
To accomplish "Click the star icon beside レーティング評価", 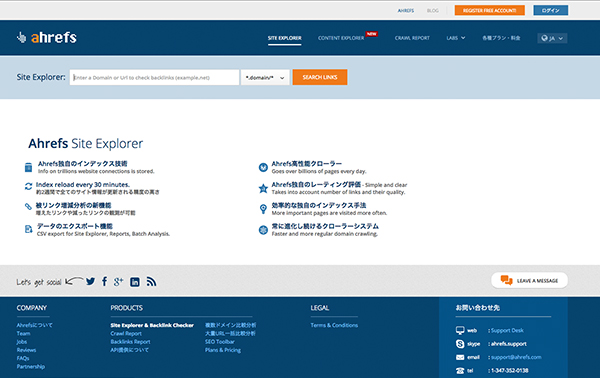I will point(263,188).
